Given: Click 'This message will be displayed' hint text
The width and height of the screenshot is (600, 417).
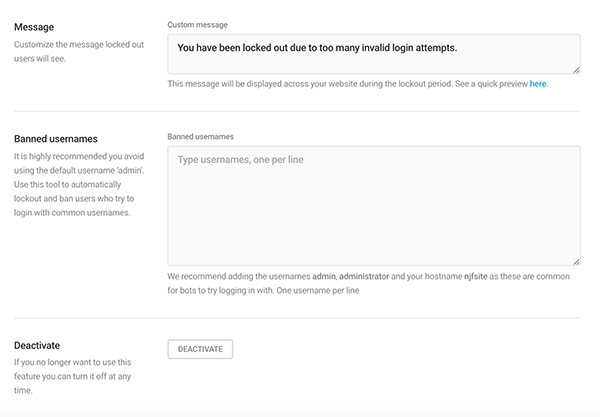Looking at the screenshot, I should (358, 84).
